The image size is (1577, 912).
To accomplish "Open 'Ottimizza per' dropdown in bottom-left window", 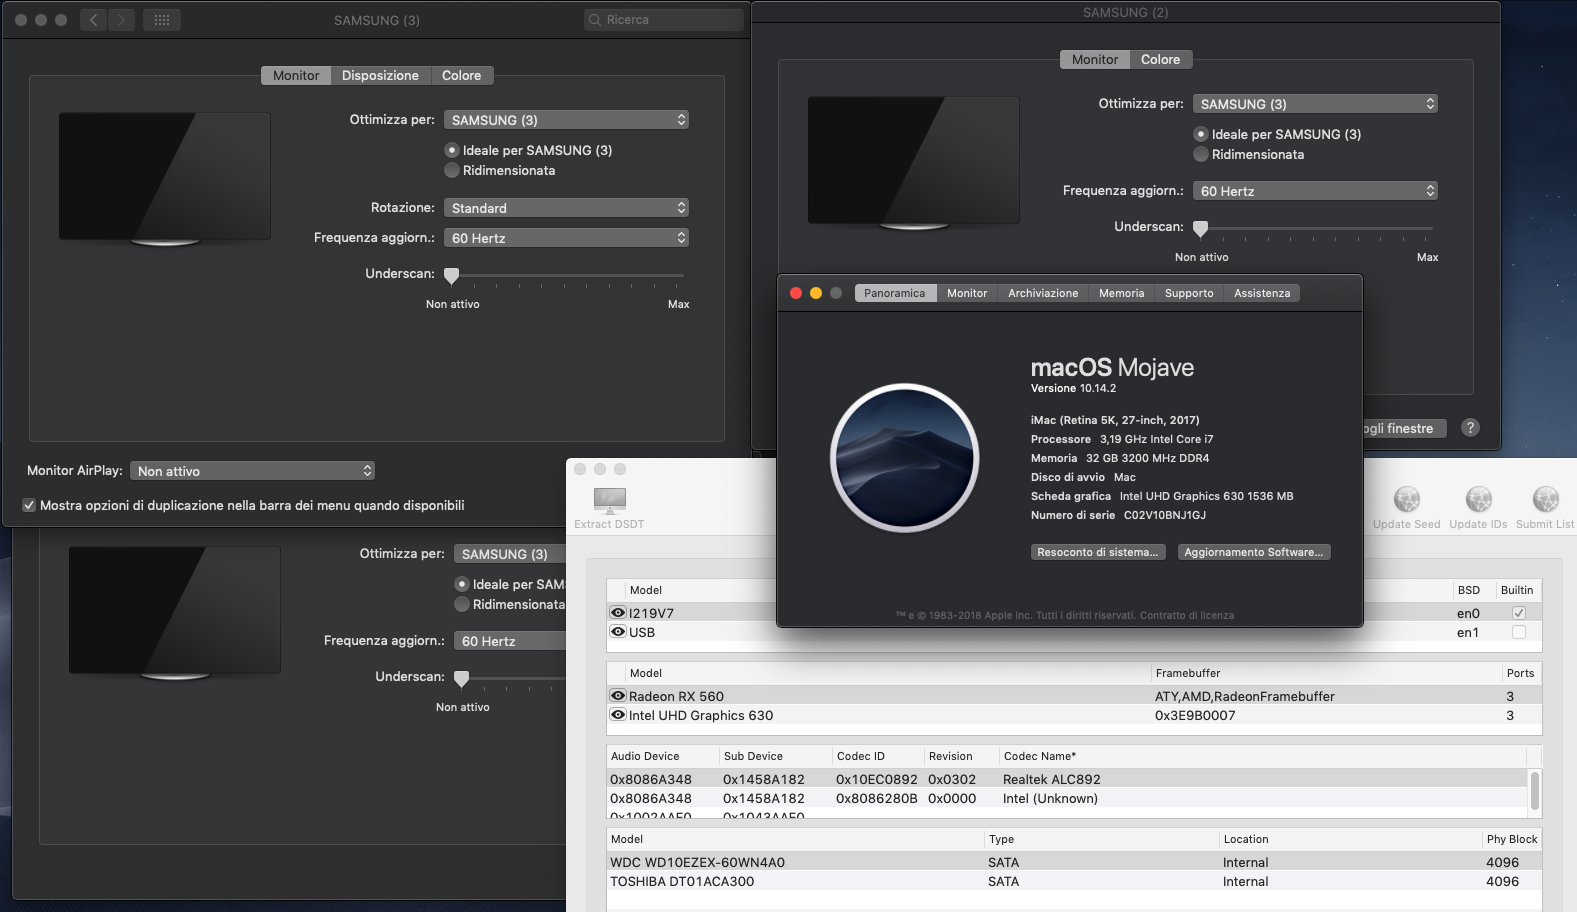I will [510, 554].
